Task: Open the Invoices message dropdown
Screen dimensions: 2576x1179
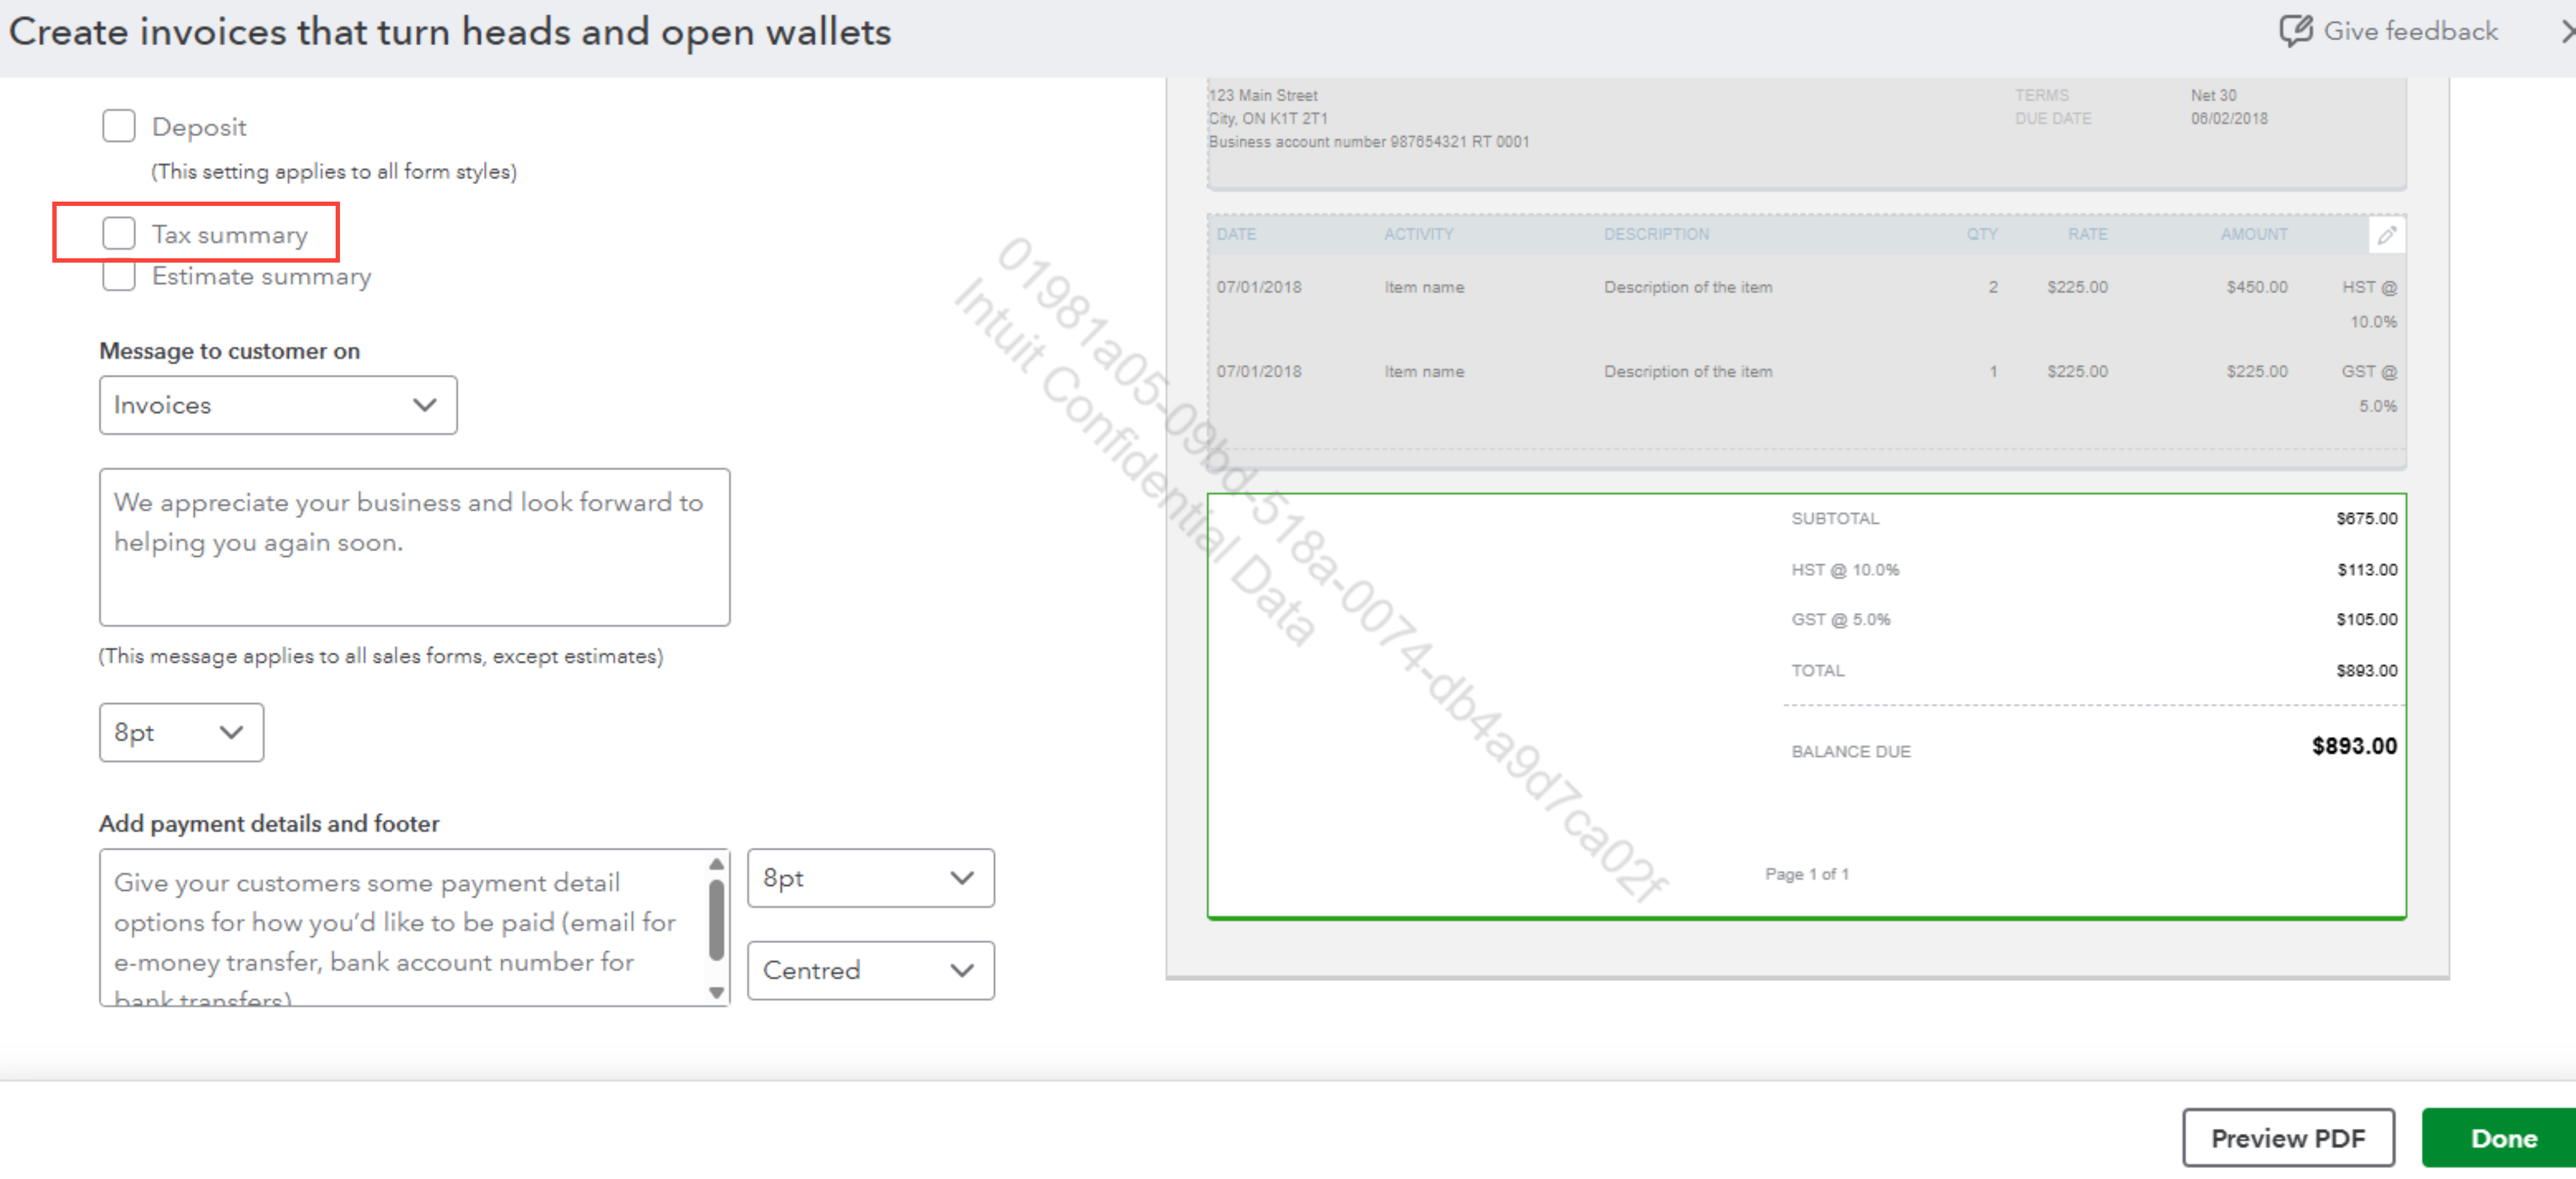Action: [x=278, y=405]
